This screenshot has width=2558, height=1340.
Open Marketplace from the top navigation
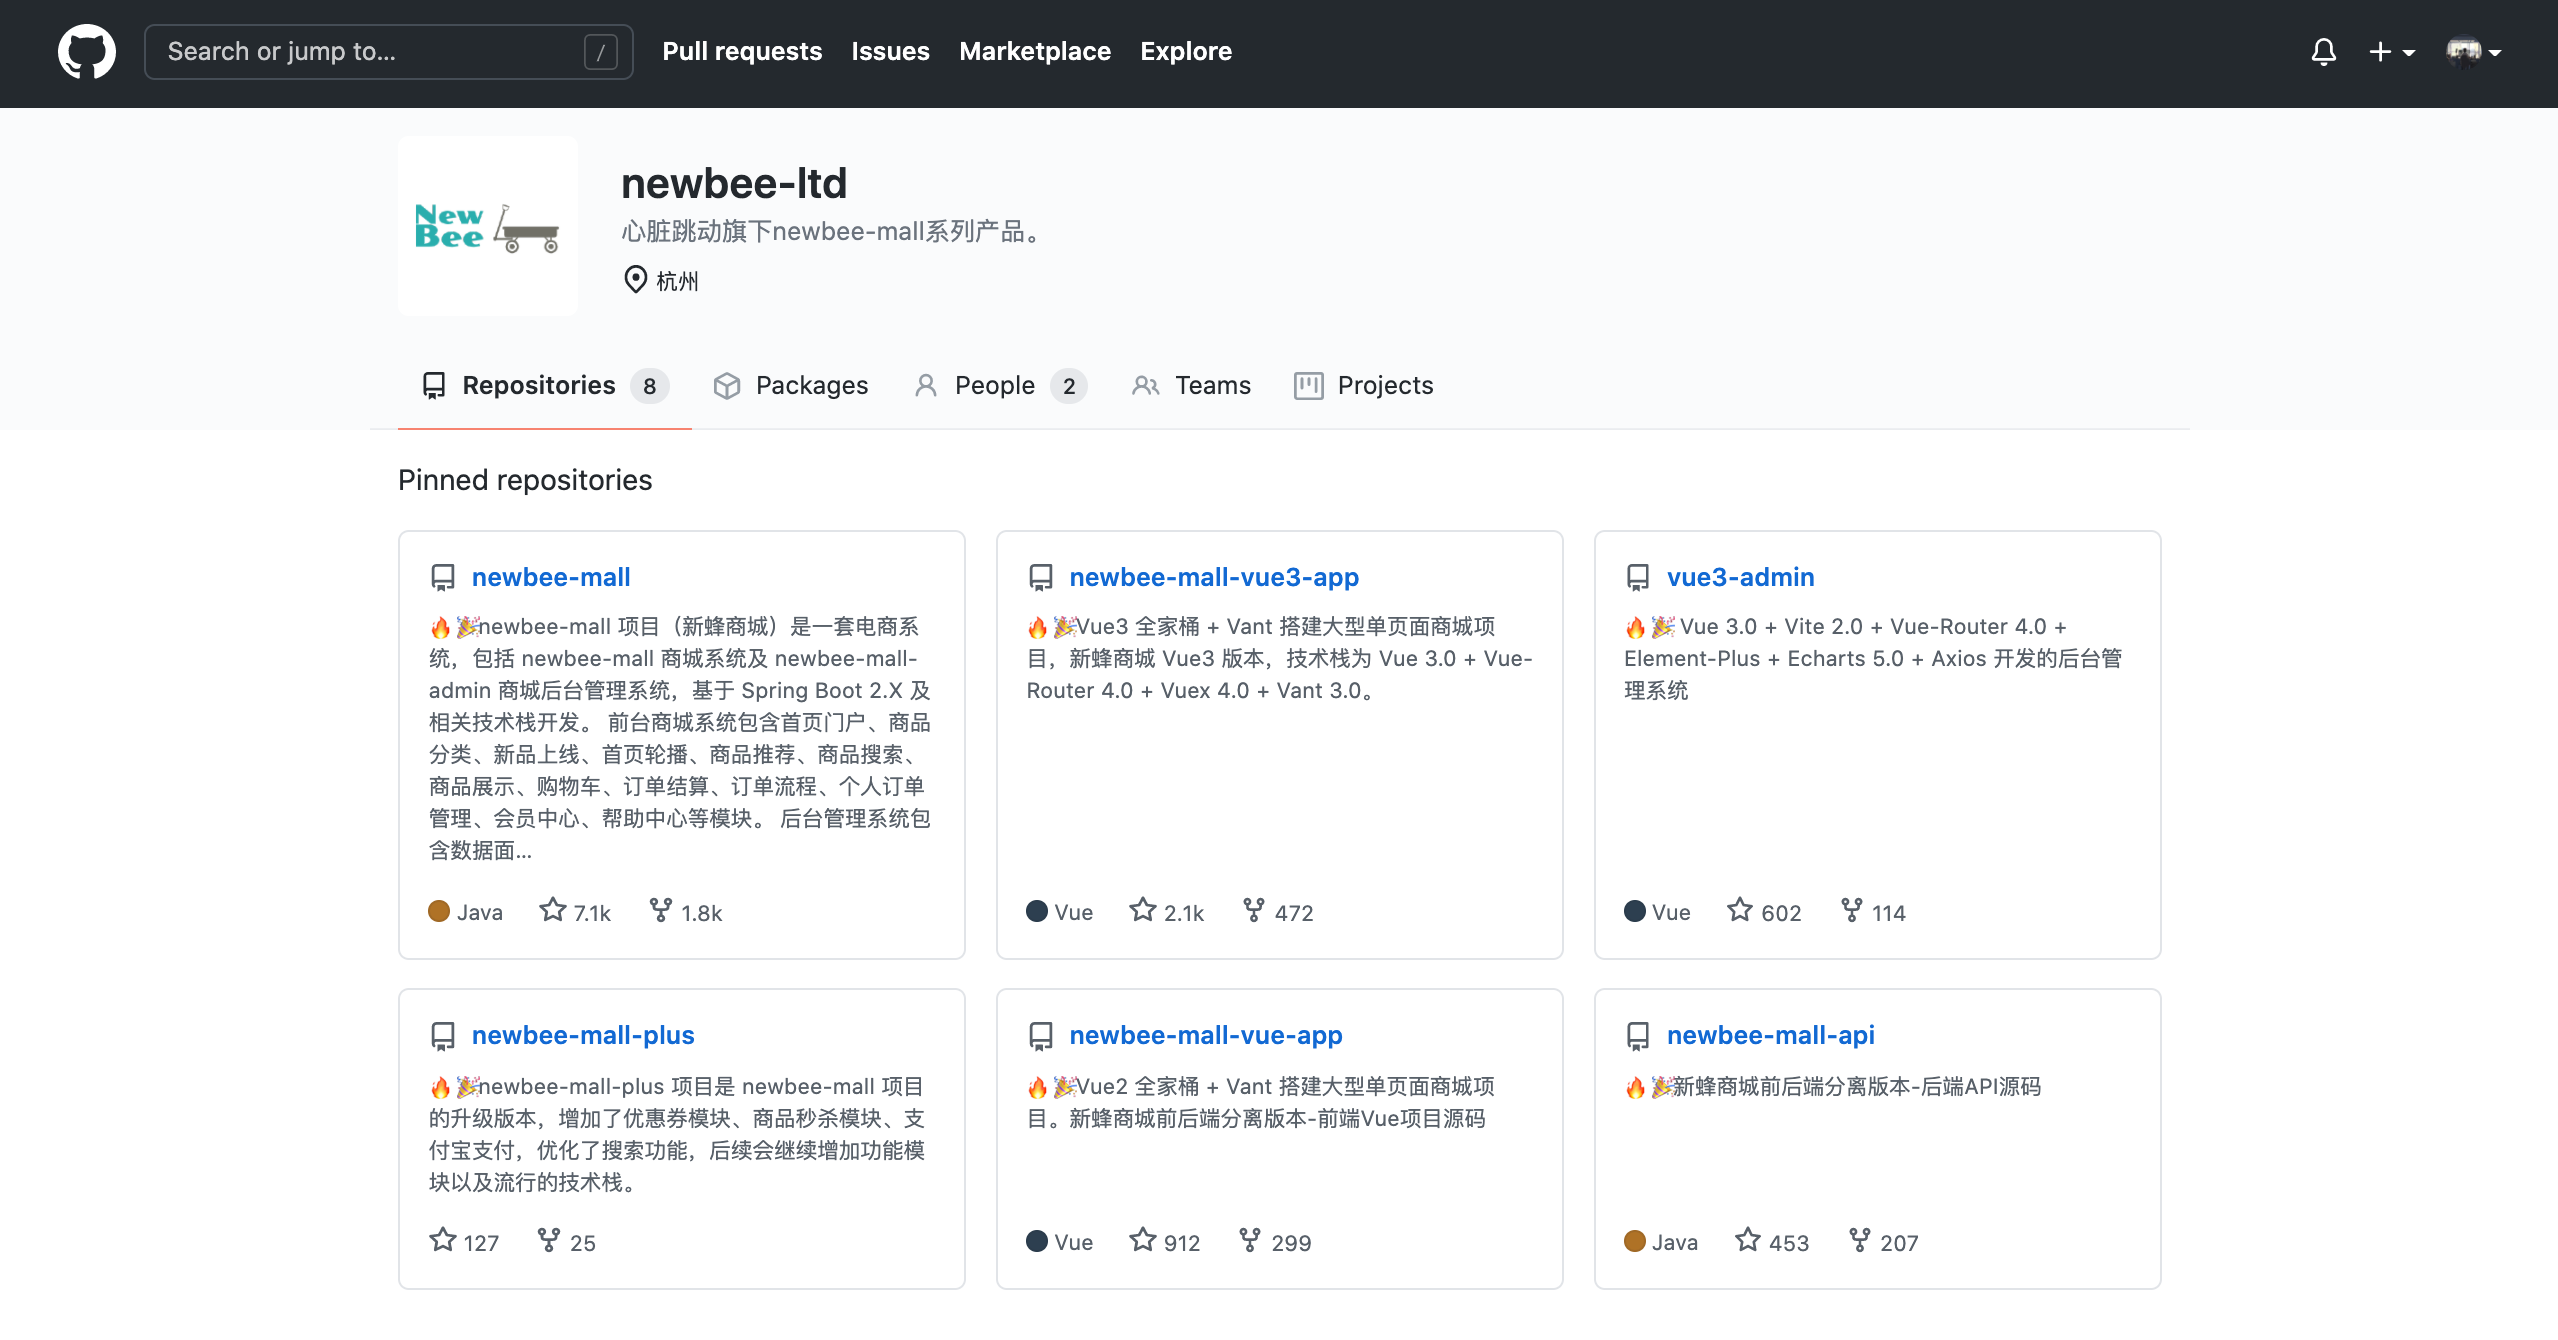pos(1035,51)
